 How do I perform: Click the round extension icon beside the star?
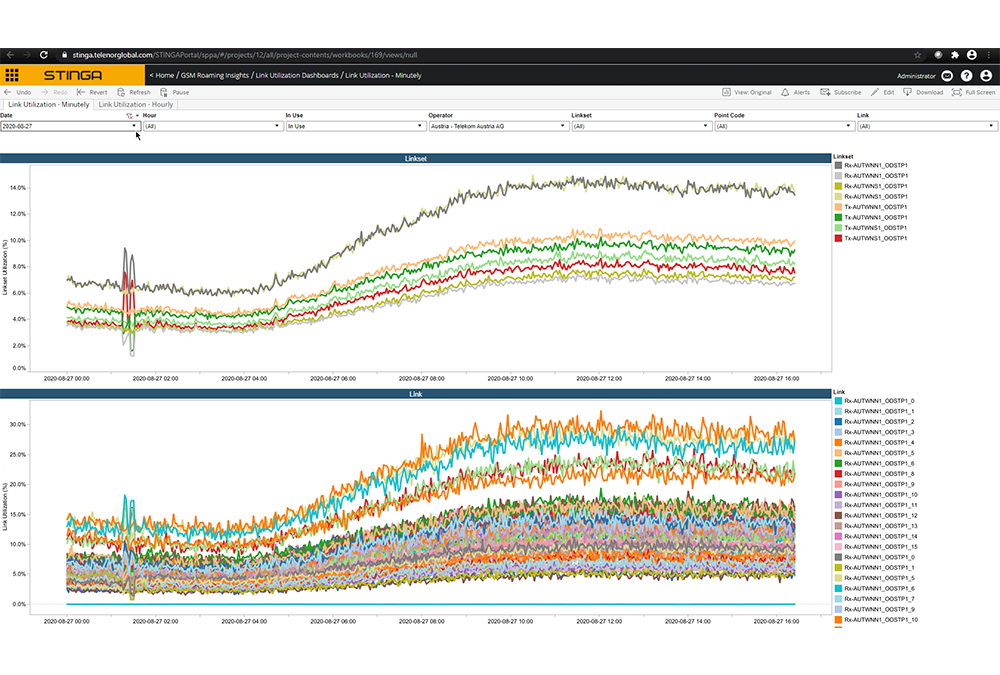tap(938, 55)
